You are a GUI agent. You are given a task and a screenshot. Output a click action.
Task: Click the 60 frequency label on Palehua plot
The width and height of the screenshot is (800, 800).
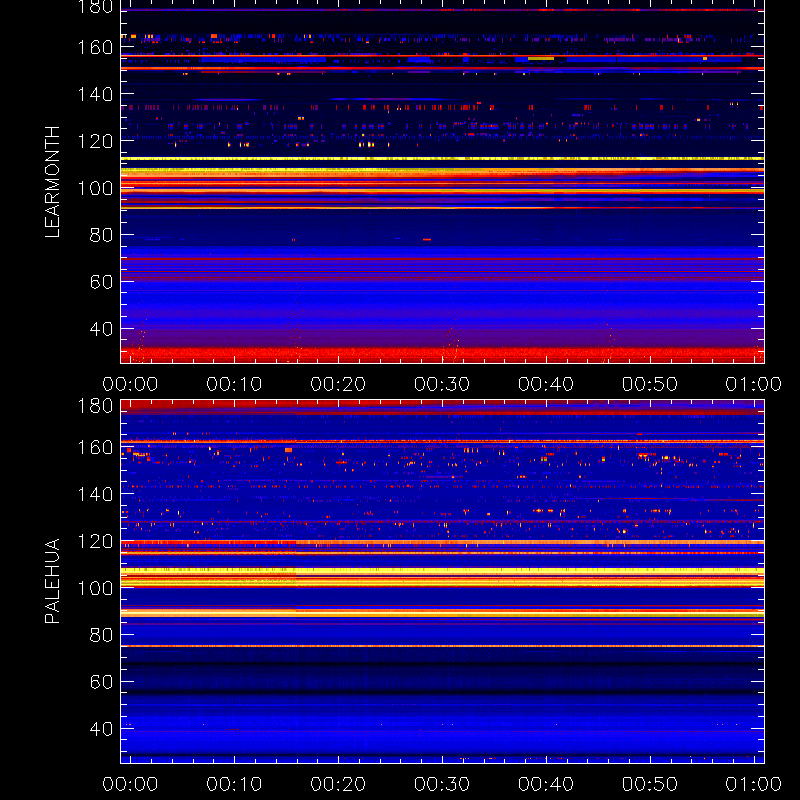coord(101,682)
